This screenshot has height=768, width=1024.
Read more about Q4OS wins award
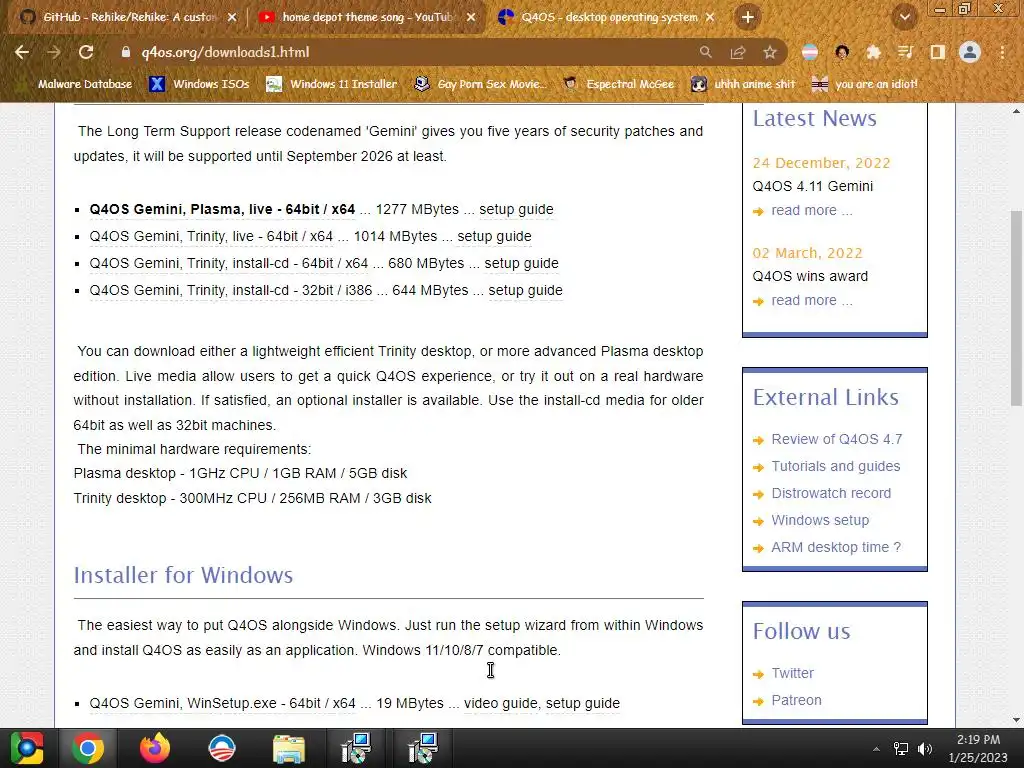click(812, 300)
